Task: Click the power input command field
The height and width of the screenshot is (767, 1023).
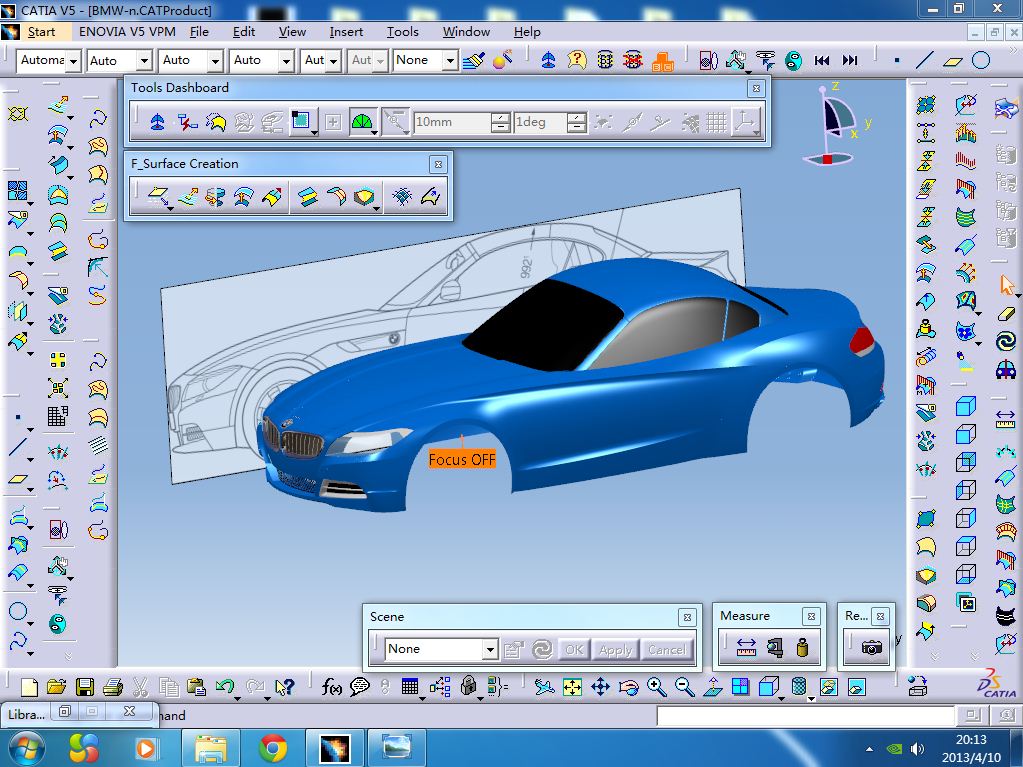Action: coord(805,715)
